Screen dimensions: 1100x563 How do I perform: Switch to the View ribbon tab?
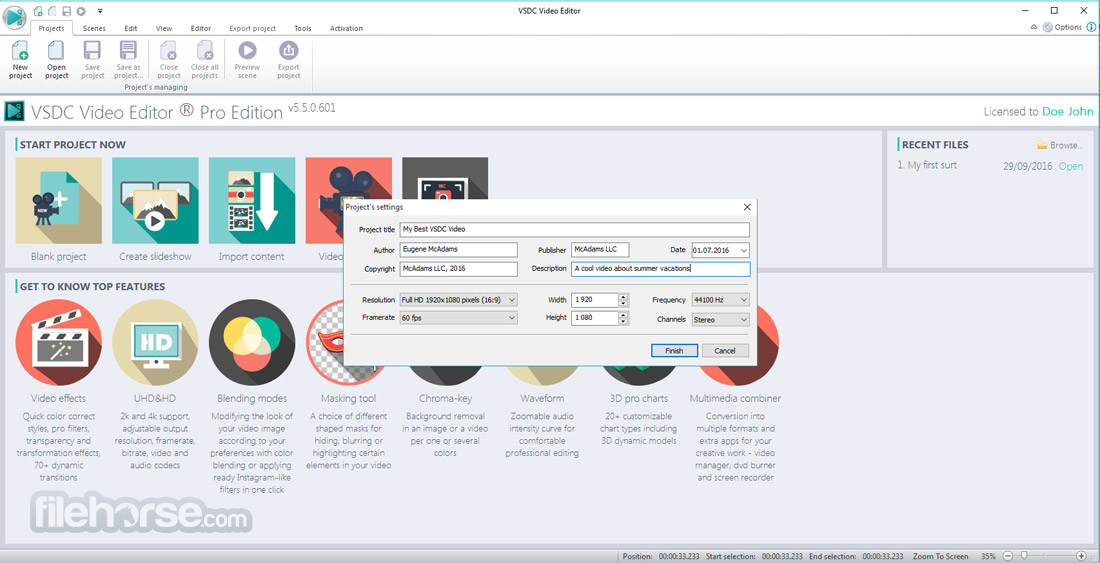tap(164, 29)
